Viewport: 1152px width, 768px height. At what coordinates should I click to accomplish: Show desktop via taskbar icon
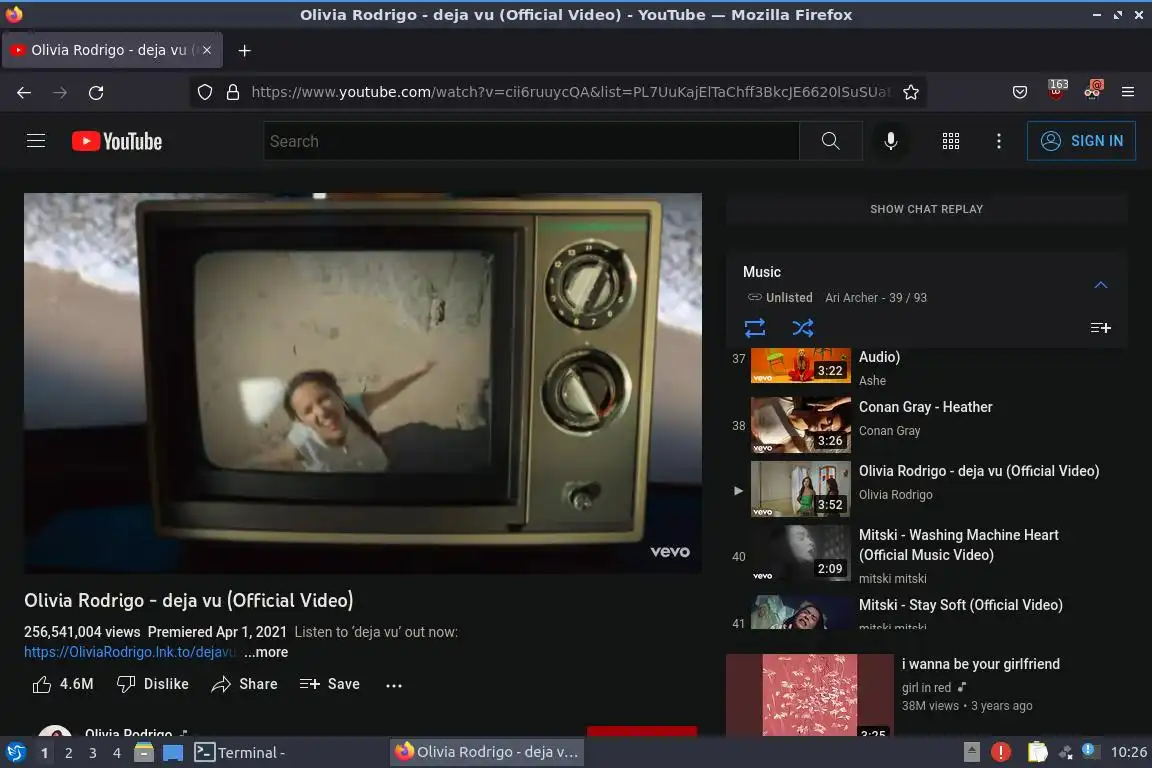pos(173,753)
